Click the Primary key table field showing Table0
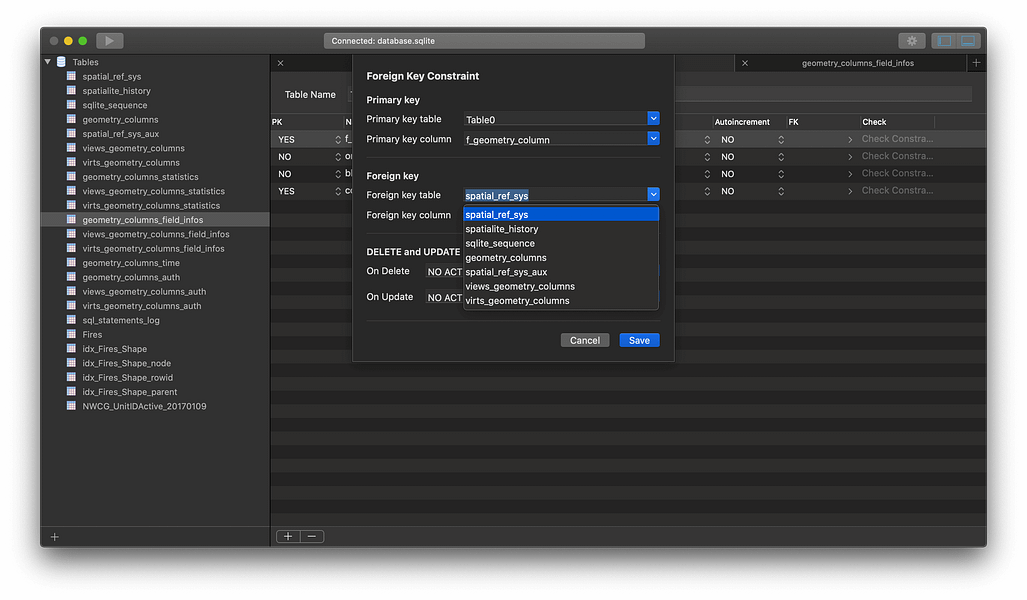 pos(555,119)
